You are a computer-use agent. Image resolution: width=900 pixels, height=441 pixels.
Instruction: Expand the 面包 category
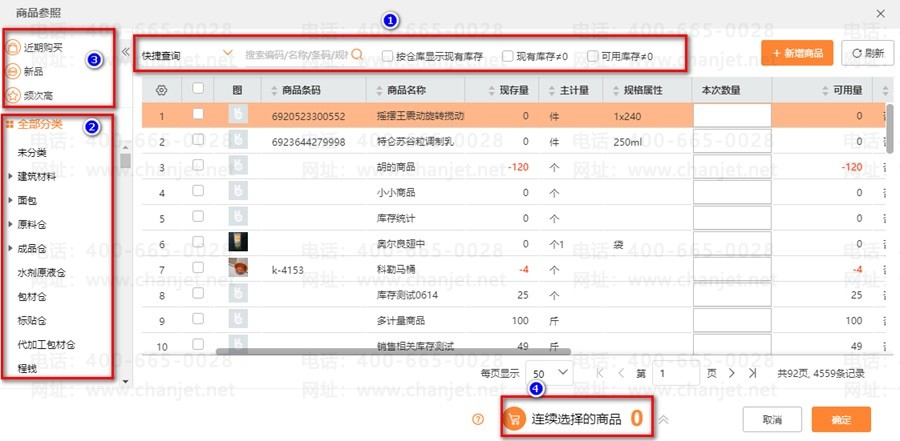10,200
